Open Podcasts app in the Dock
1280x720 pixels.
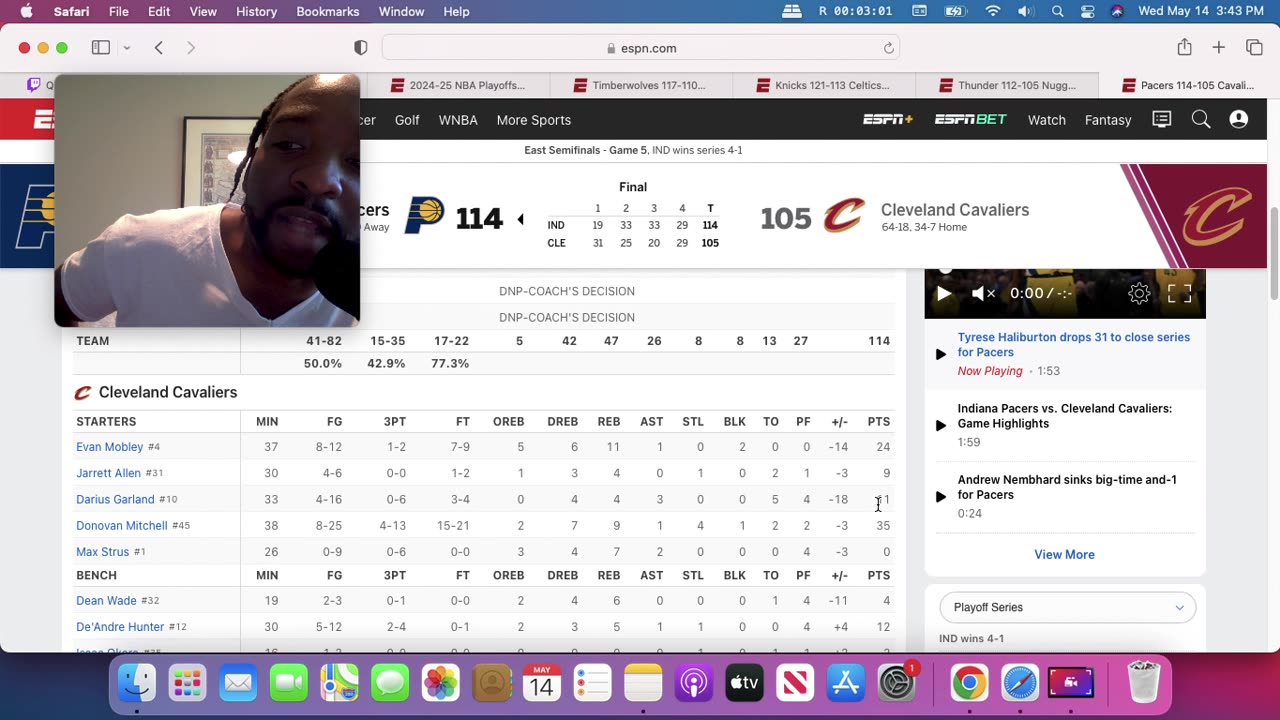click(x=693, y=683)
